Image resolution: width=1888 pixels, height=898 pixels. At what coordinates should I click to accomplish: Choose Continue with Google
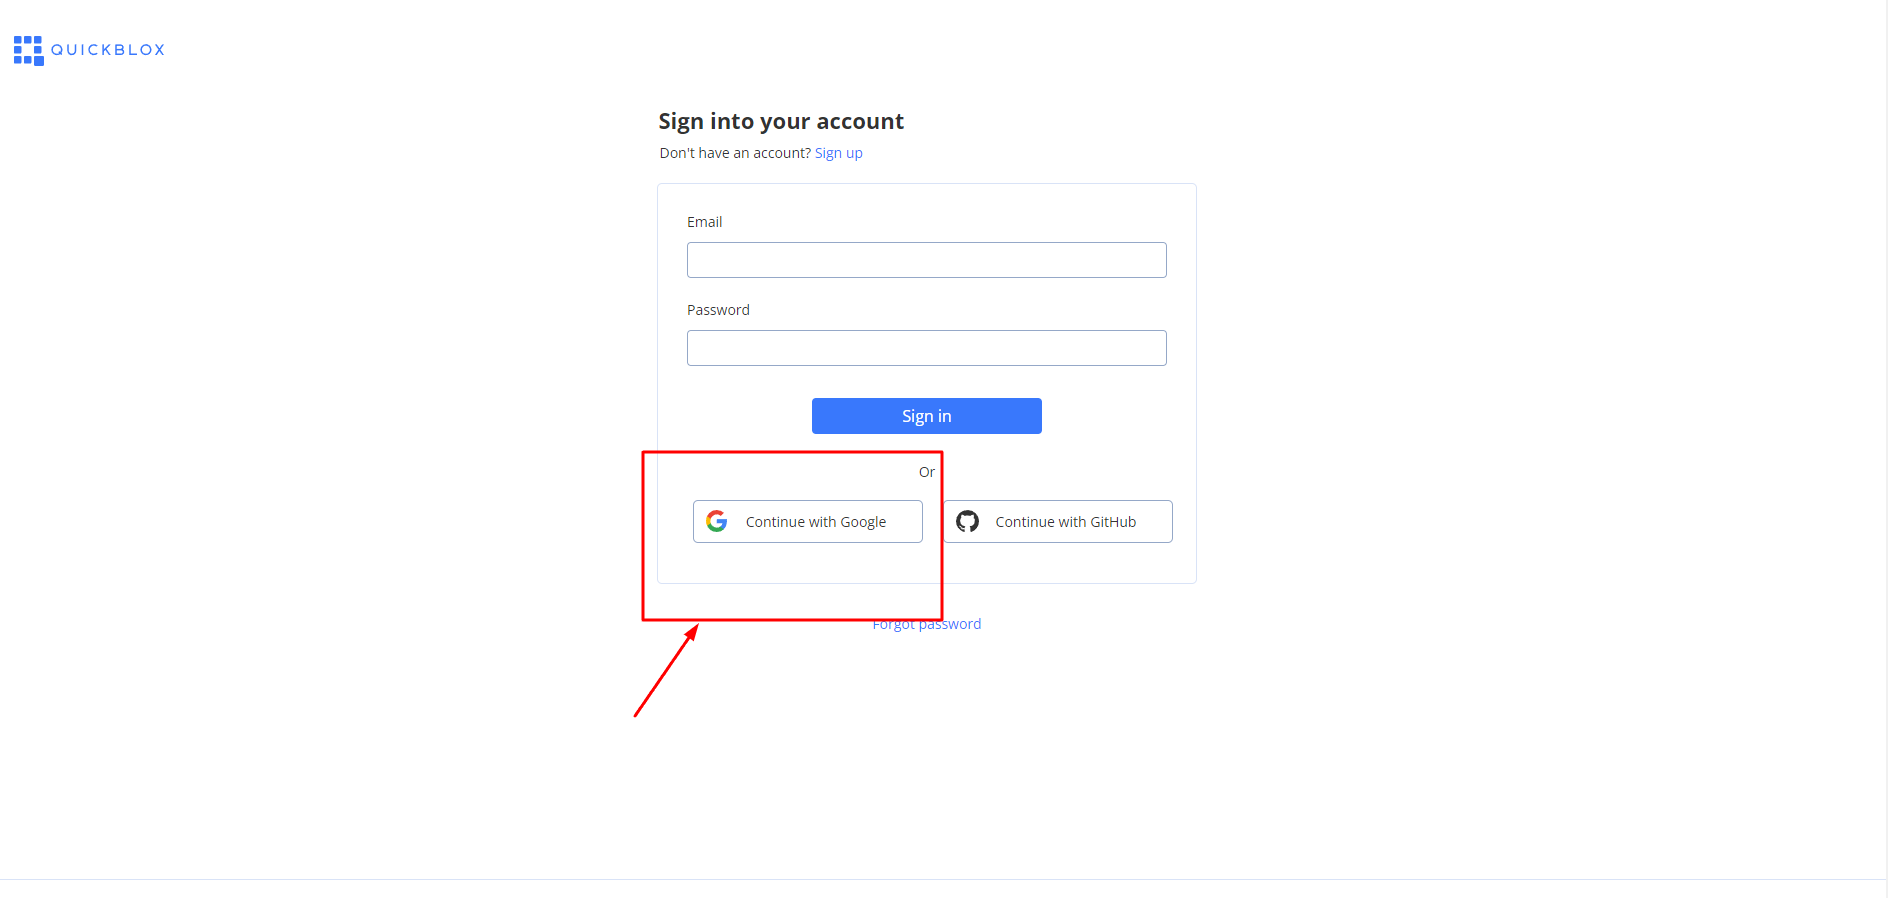(x=808, y=521)
